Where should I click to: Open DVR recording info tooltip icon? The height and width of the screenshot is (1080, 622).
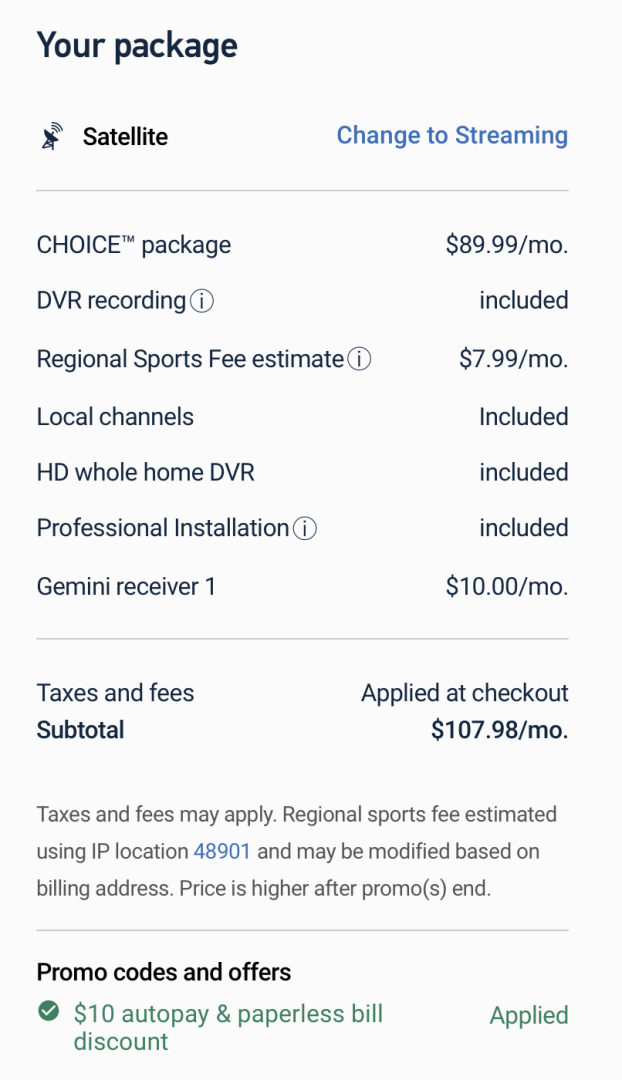click(x=201, y=301)
